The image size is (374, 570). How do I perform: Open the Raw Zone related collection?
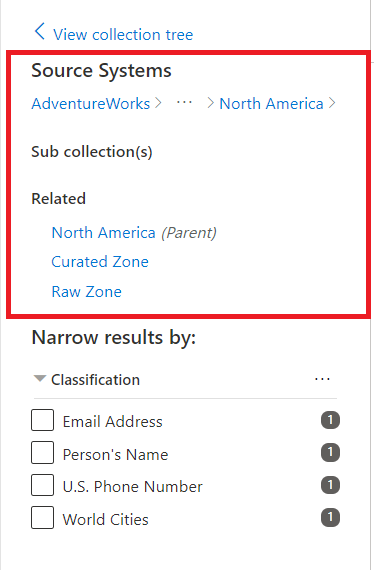[87, 292]
